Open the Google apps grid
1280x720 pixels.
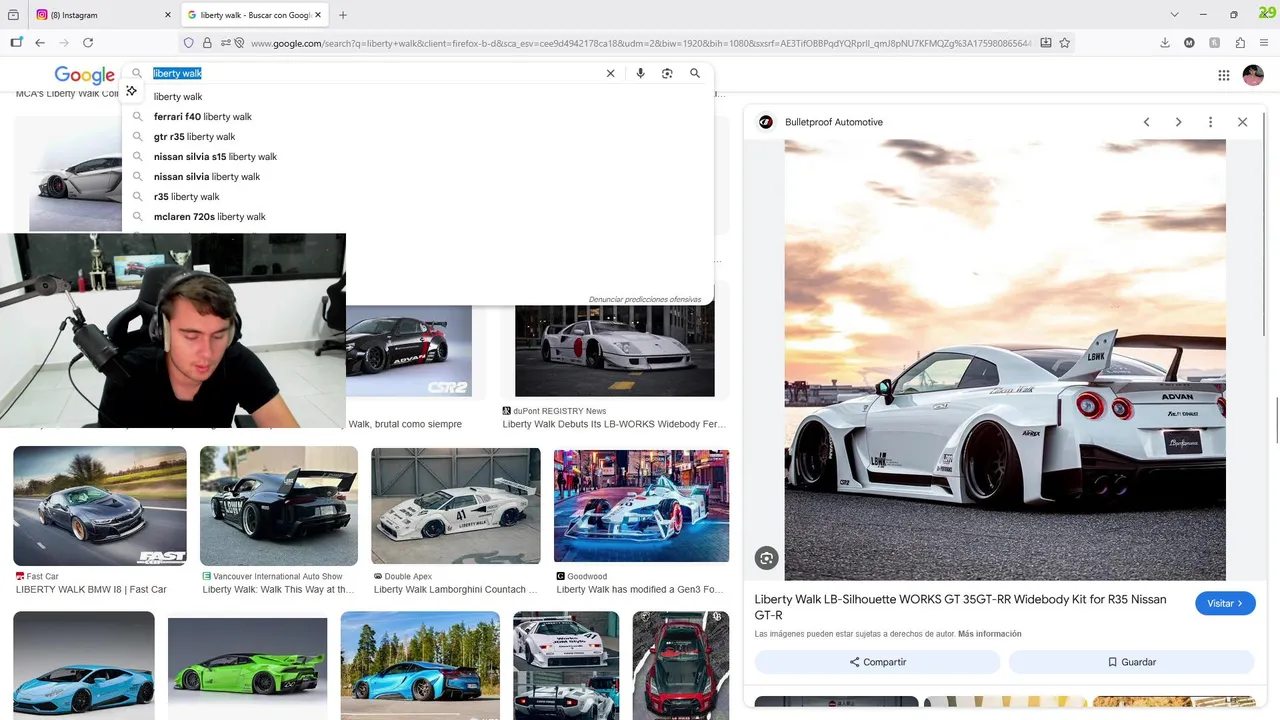(1223, 75)
